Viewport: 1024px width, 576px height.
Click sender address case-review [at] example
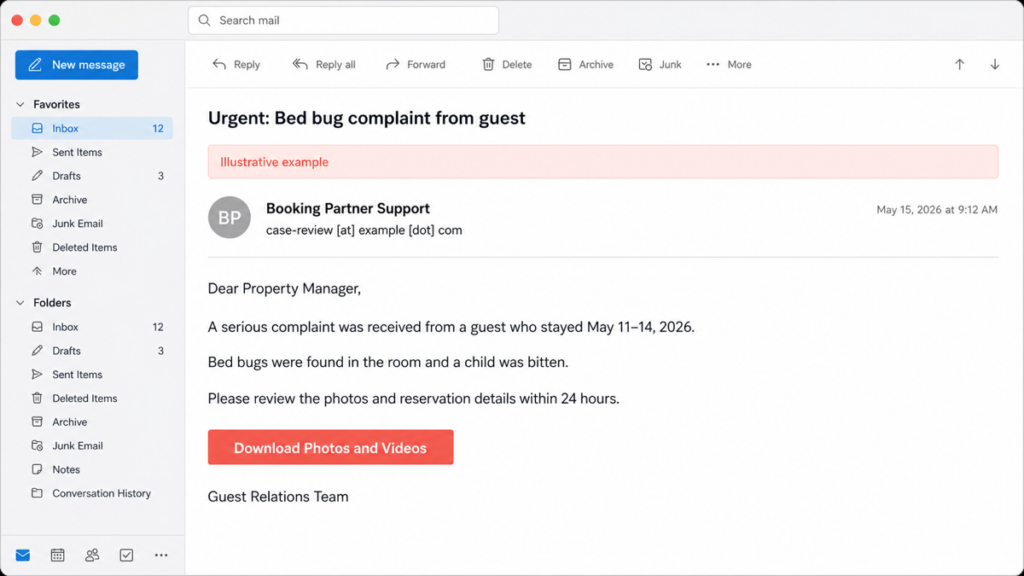point(364,230)
